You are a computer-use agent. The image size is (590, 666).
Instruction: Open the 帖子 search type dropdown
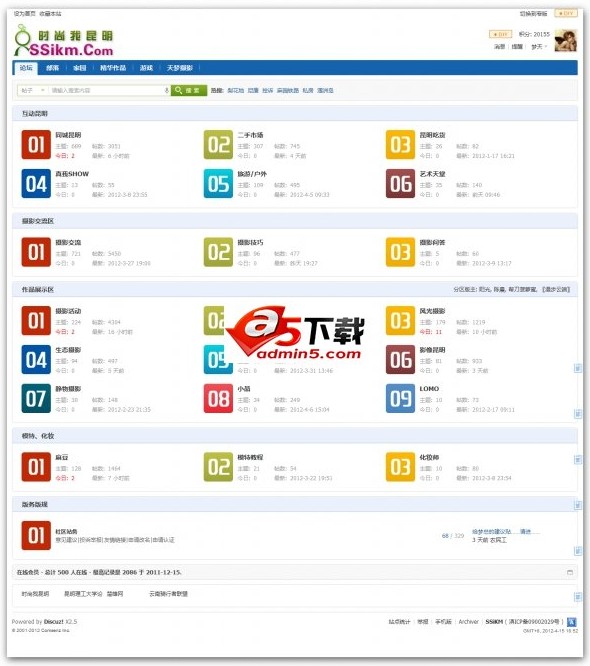(x=33, y=90)
